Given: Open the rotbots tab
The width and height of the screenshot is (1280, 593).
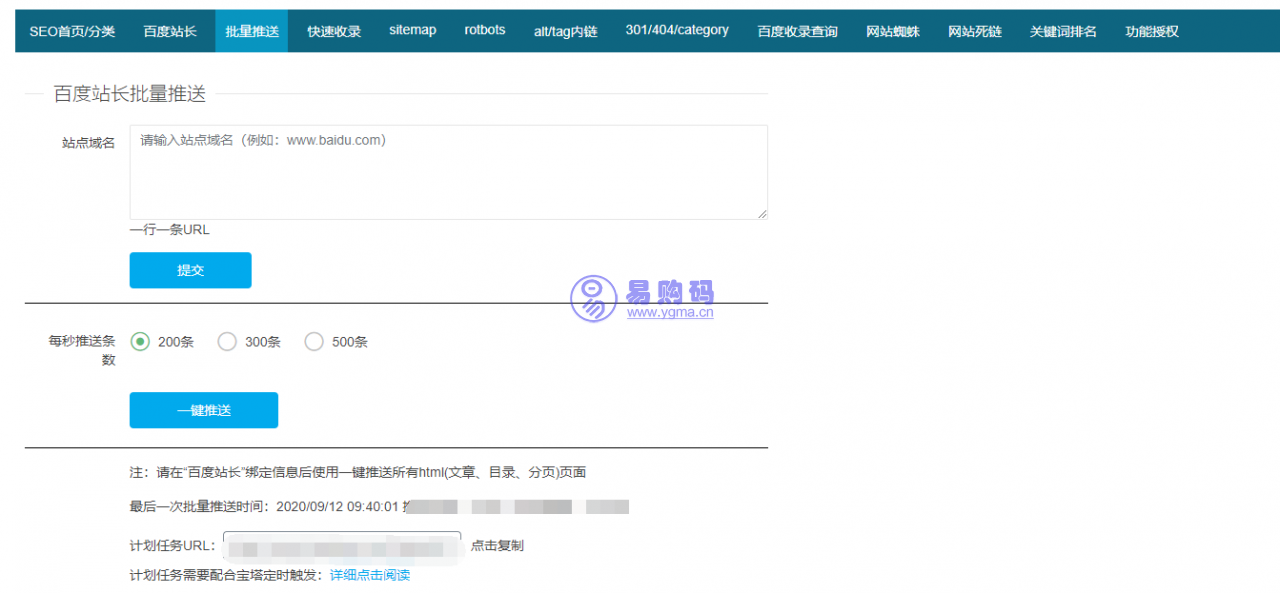Looking at the screenshot, I should [x=484, y=30].
